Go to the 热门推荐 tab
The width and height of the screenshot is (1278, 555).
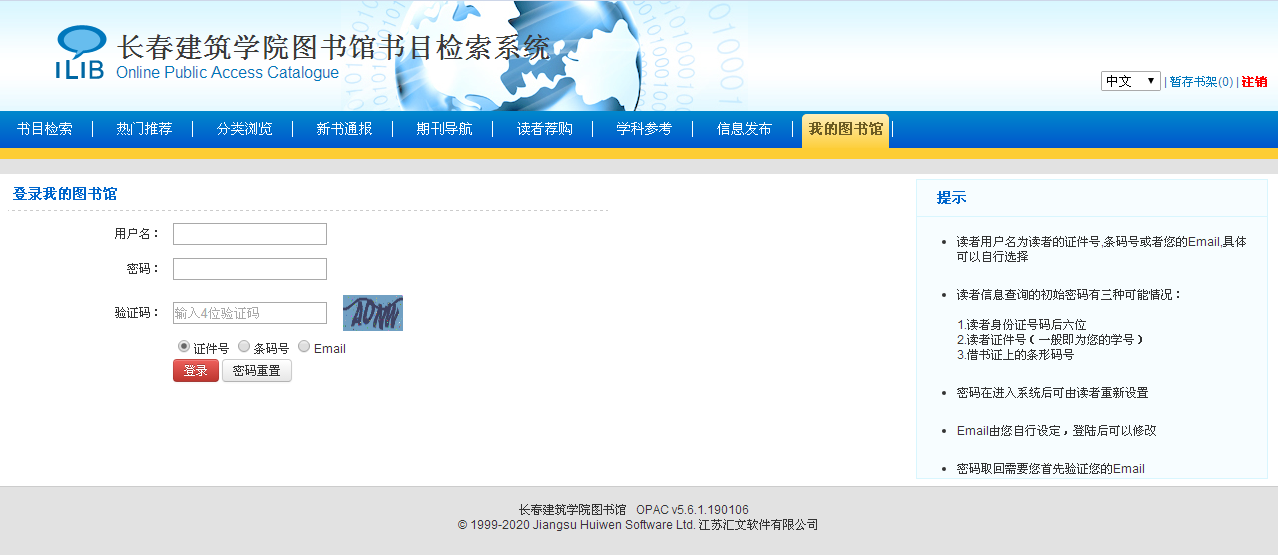click(144, 129)
